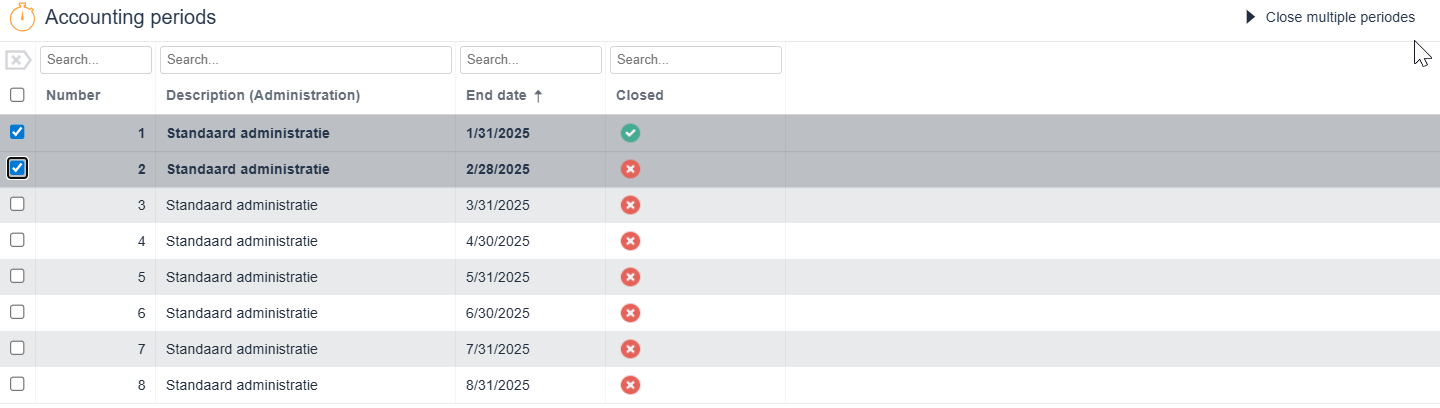Focus the End date search field

pos(531,60)
